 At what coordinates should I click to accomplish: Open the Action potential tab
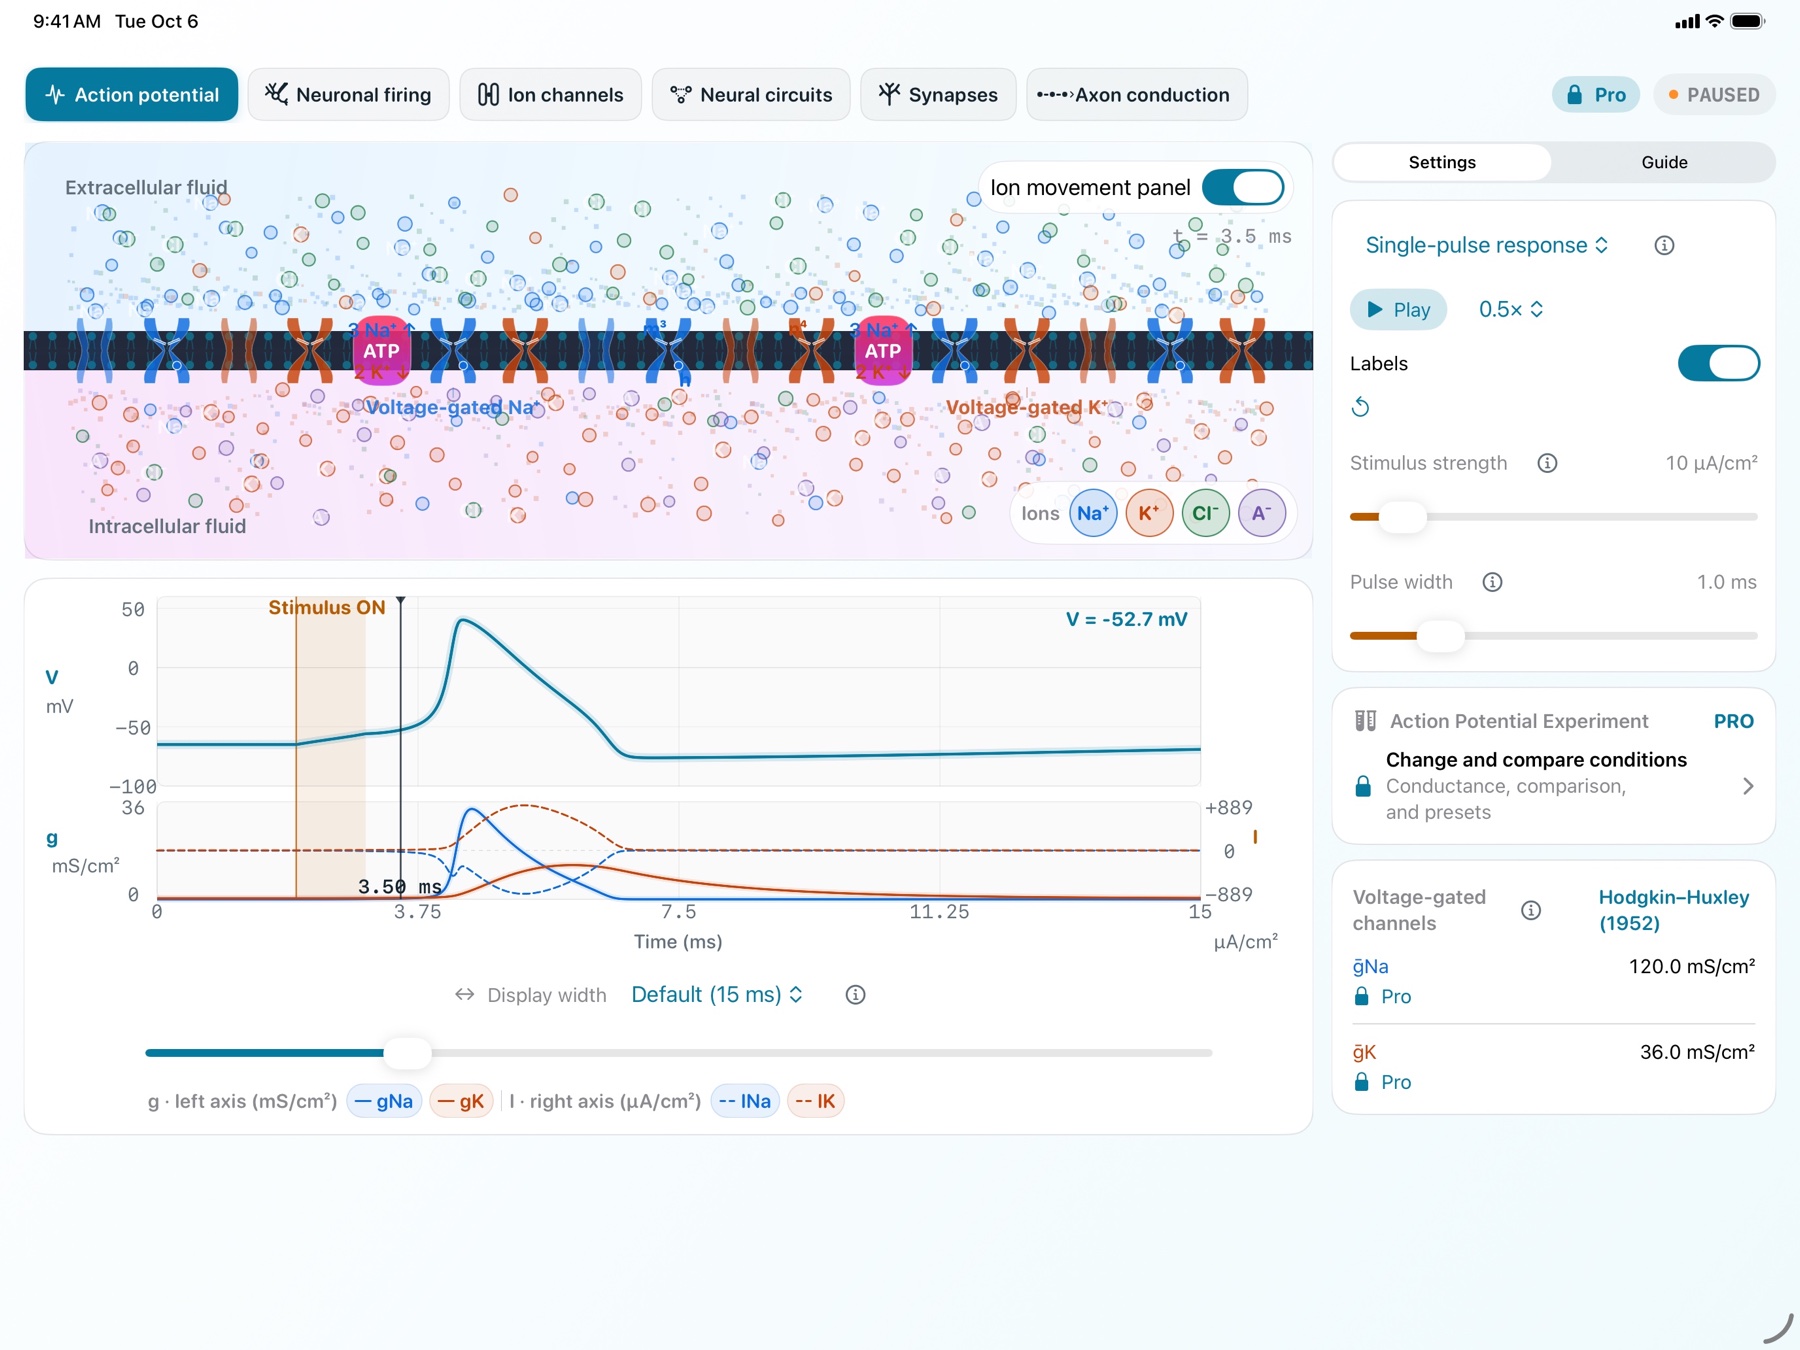coord(132,95)
